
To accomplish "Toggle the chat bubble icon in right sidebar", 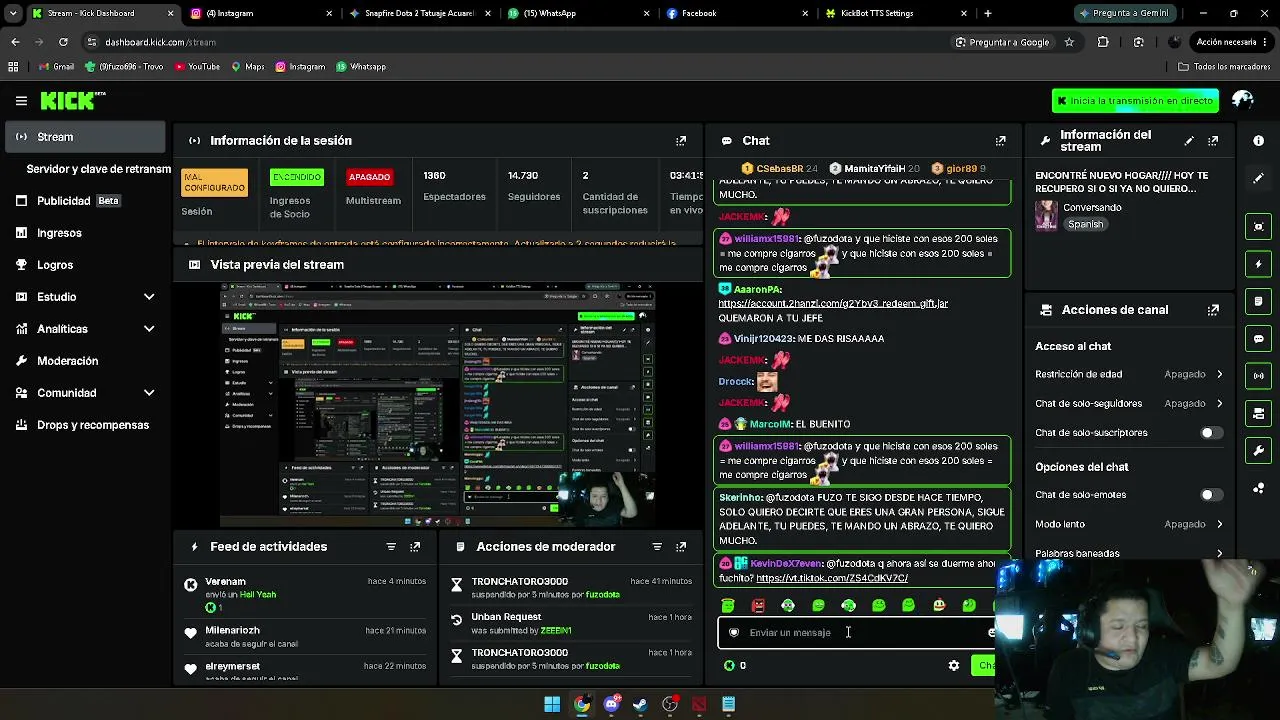I will (x=1258, y=339).
